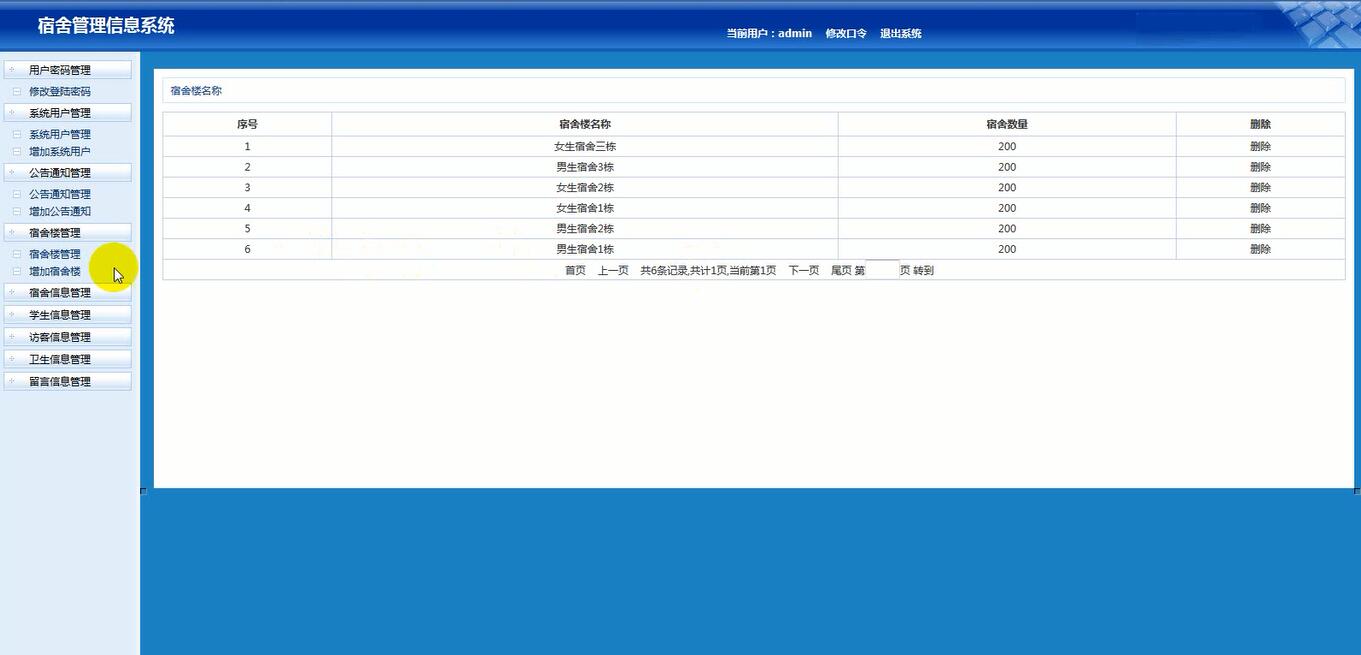
Task: Collapse the 系统用户管理 section
Action: point(67,113)
